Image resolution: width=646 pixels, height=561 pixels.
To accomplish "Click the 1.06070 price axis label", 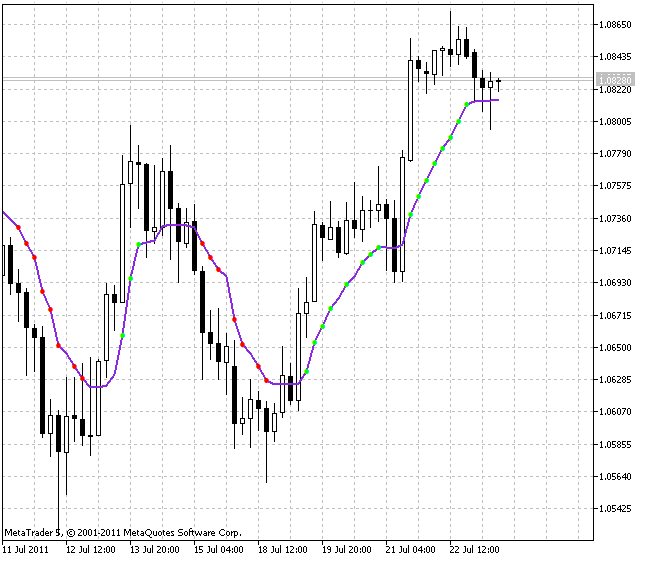I will tap(615, 411).
